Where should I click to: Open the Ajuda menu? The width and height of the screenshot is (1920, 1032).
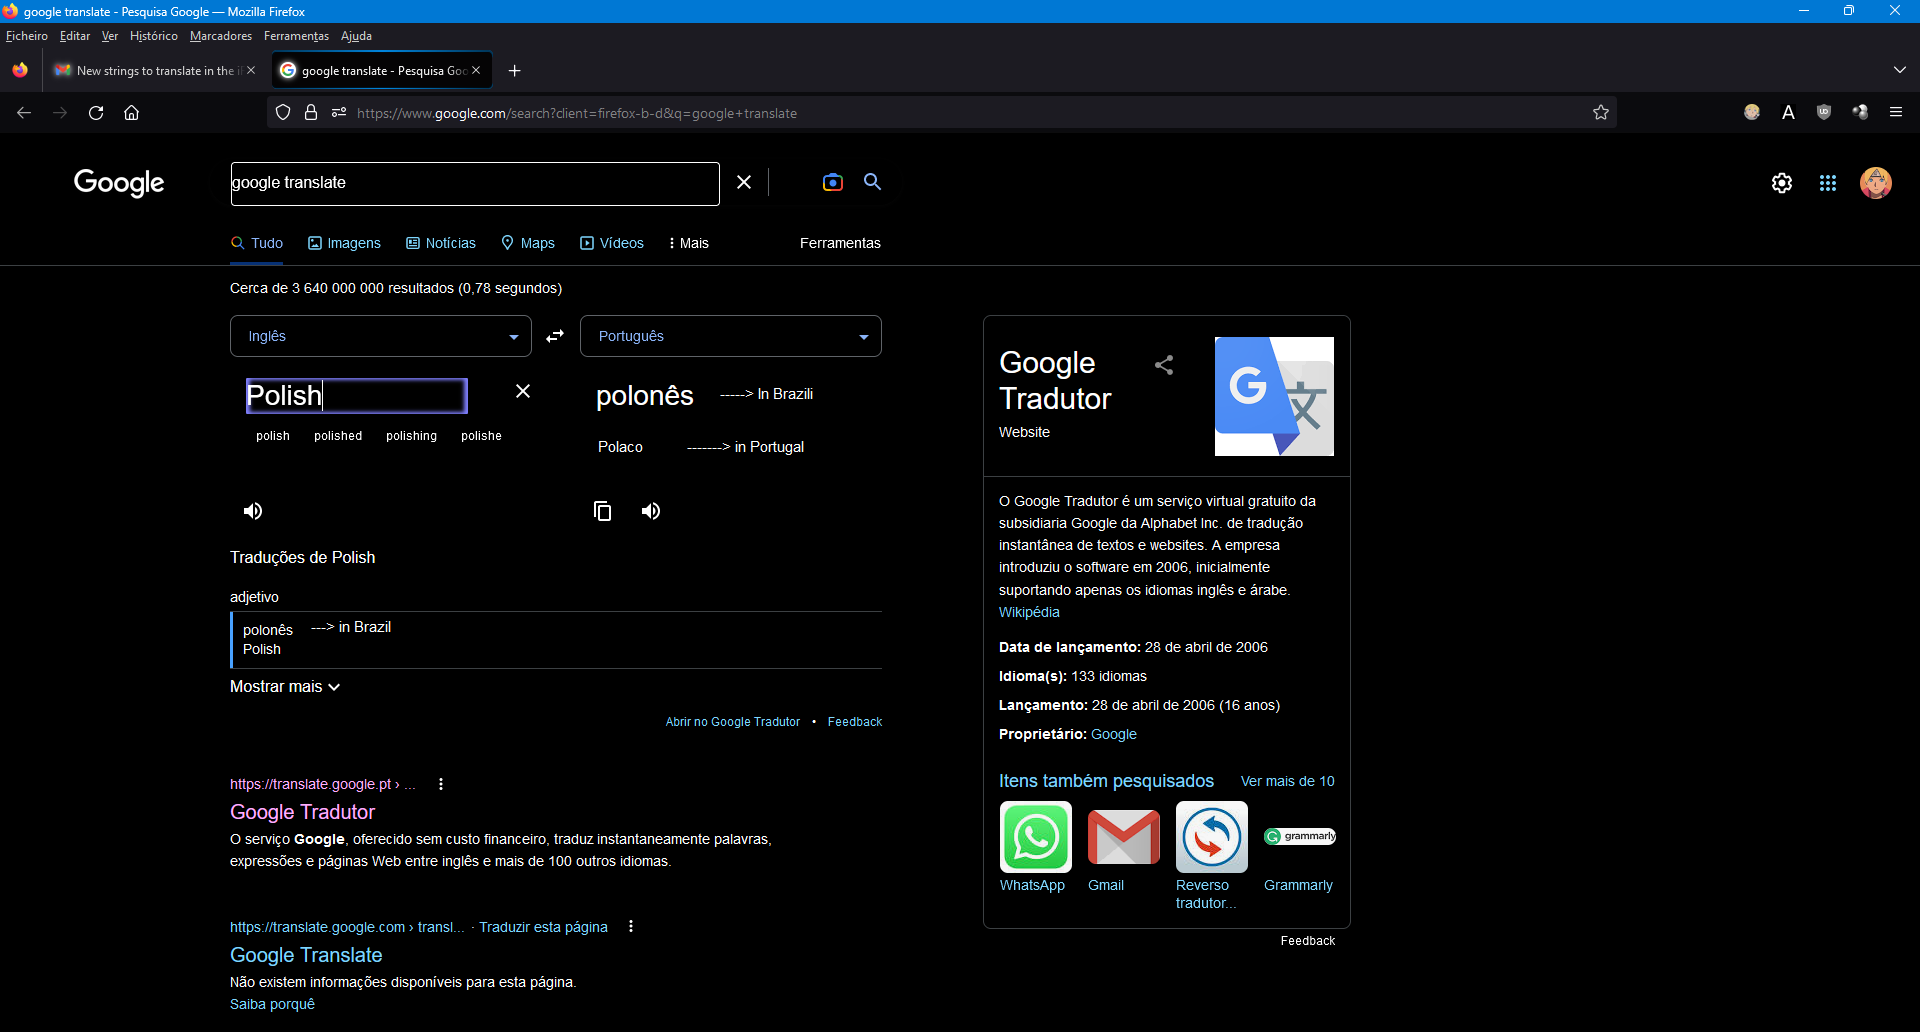tap(356, 36)
